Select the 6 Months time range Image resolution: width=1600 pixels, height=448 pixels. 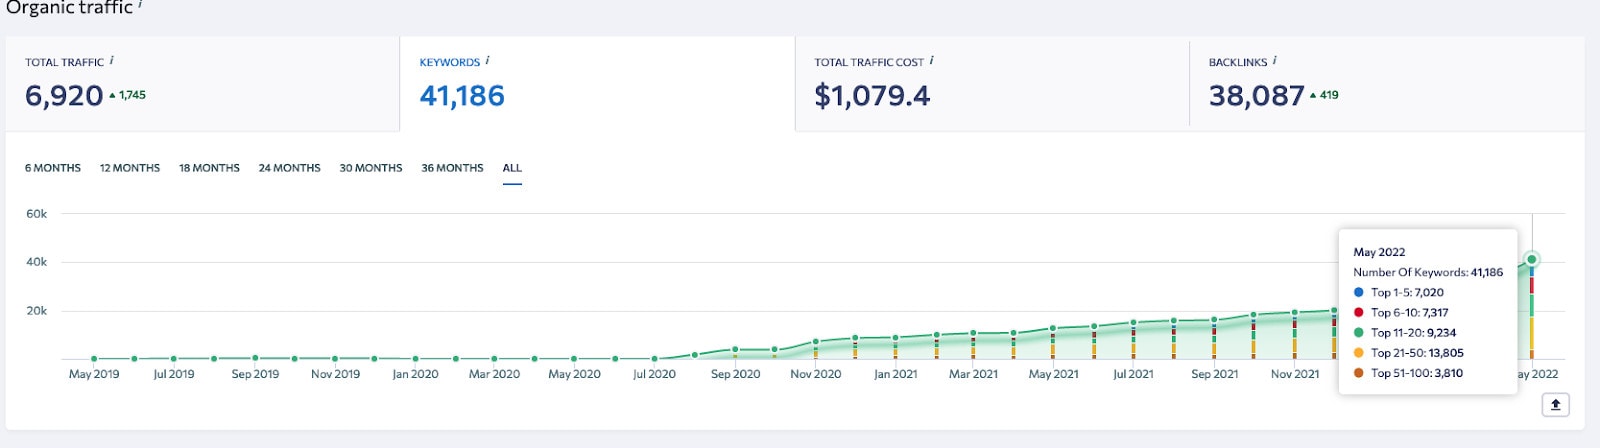(53, 168)
